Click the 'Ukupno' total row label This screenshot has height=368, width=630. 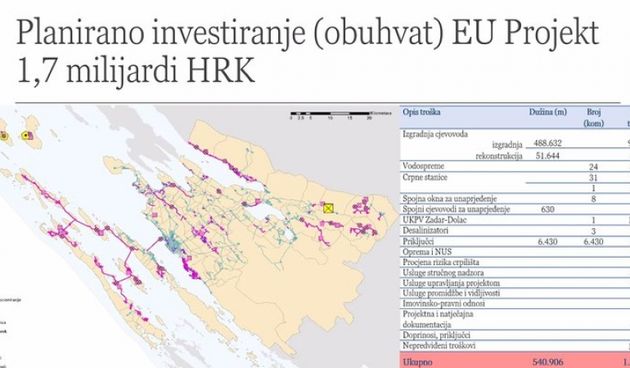tap(417, 362)
